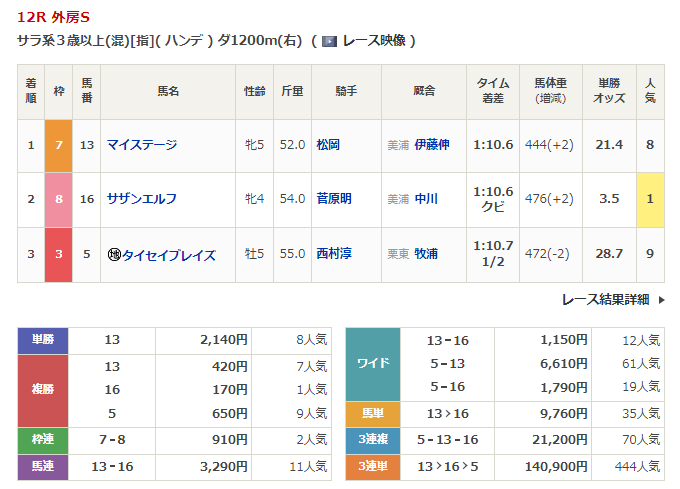Screen dimensions: 680x489
Task: Open jockey 西村淳 profile
Action: [x=334, y=255]
